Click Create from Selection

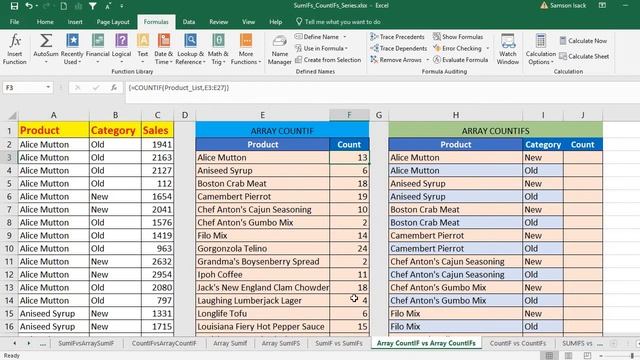(x=328, y=60)
